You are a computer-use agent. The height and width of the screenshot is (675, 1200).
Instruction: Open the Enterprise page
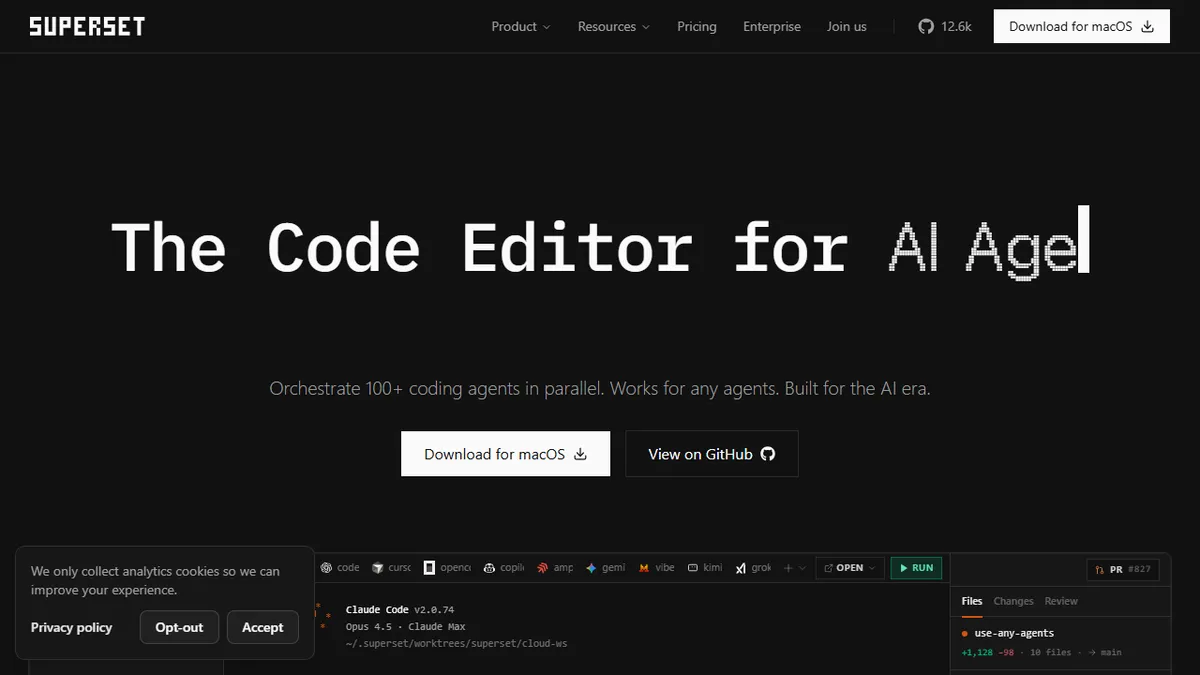[772, 27]
